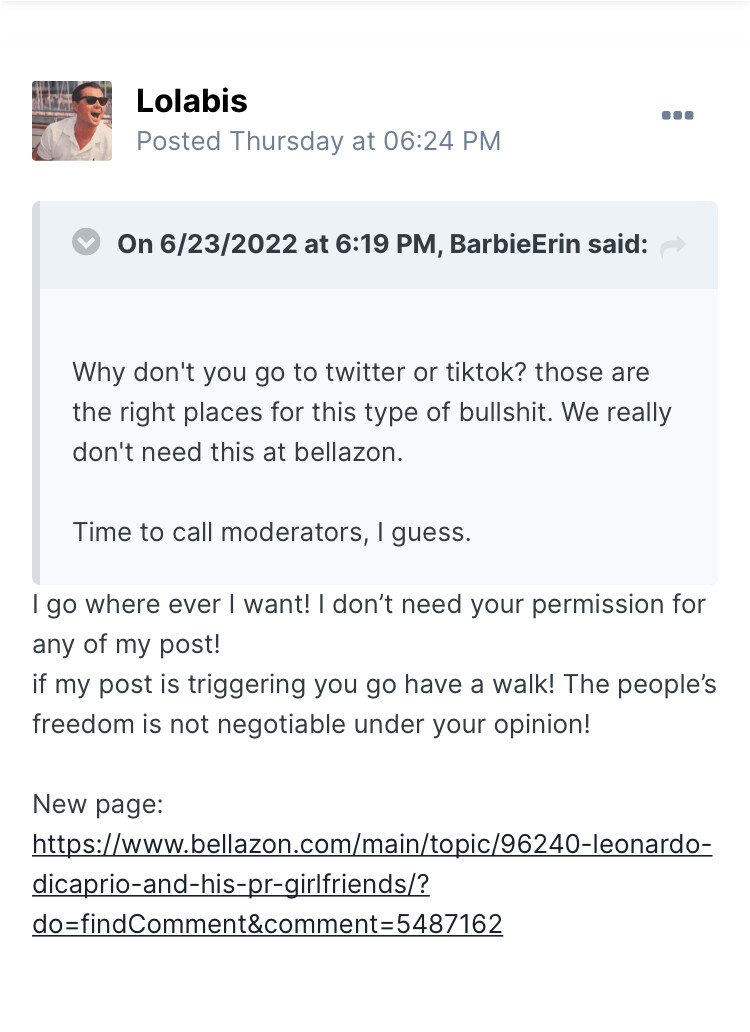The height and width of the screenshot is (1032, 750).
Task: Click the "New page:" text label
Action: coord(98,804)
